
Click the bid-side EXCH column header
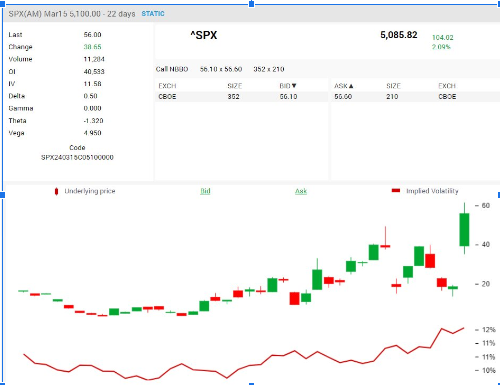[x=167, y=86]
